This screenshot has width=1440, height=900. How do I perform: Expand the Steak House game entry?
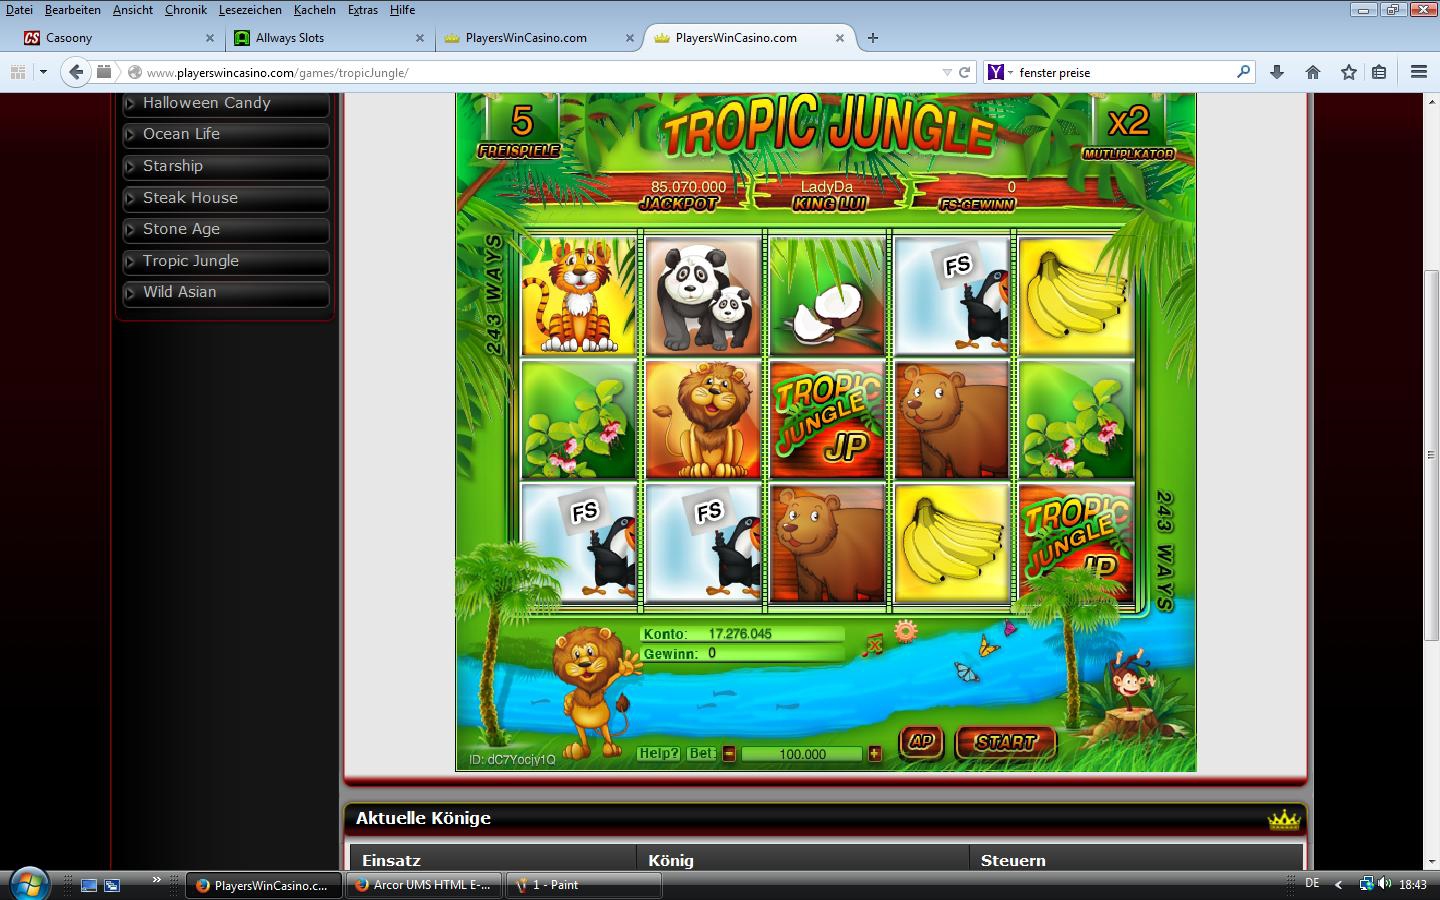(x=225, y=199)
